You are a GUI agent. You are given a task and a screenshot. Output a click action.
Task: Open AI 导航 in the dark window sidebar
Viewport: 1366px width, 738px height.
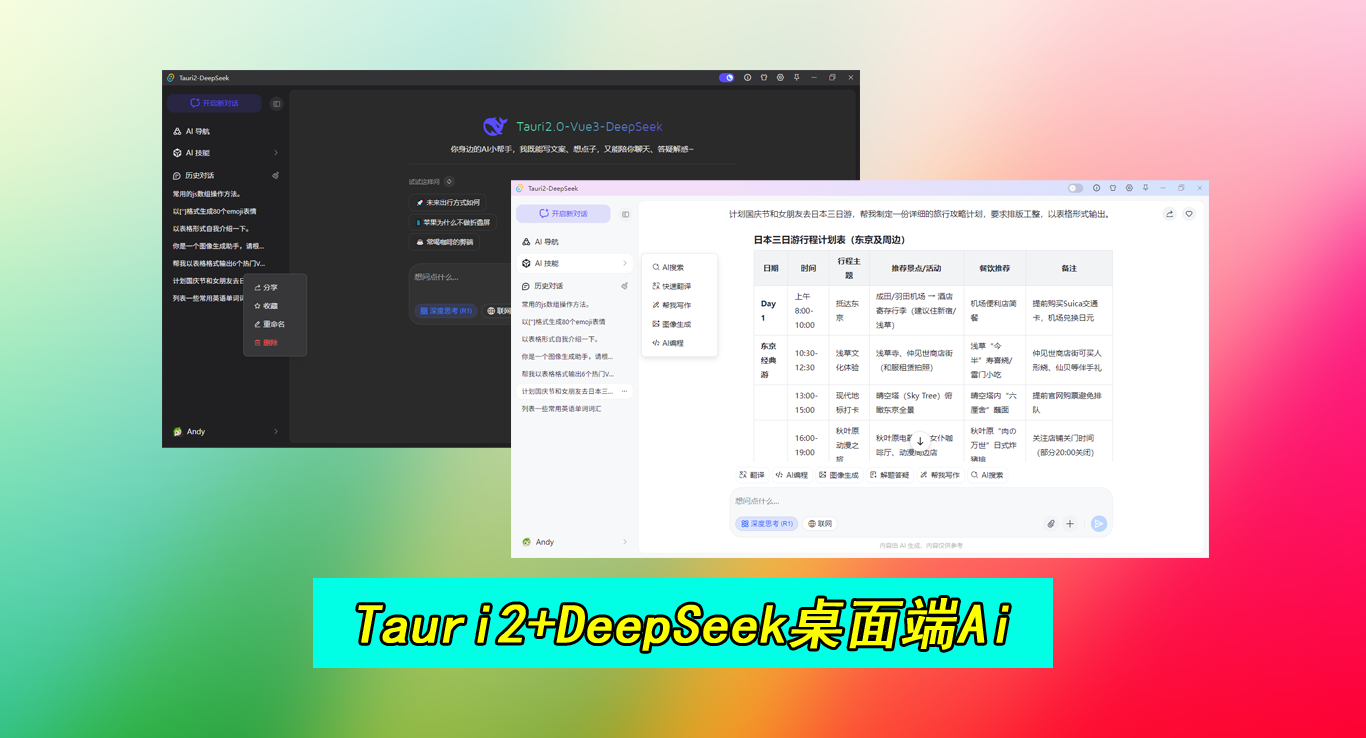point(226,131)
